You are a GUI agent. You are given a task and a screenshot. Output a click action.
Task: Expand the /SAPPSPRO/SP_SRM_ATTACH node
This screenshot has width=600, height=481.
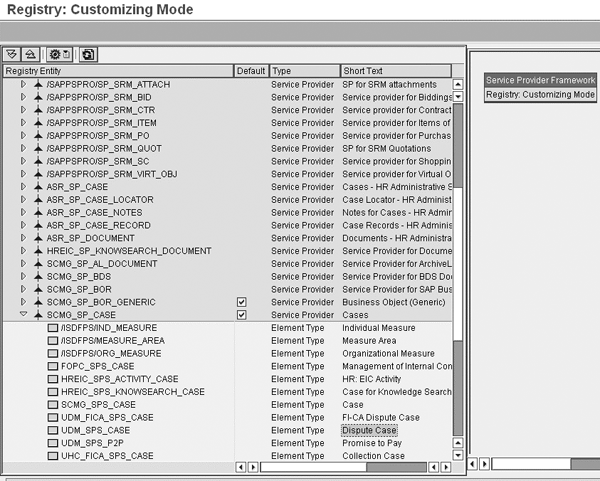point(24,85)
